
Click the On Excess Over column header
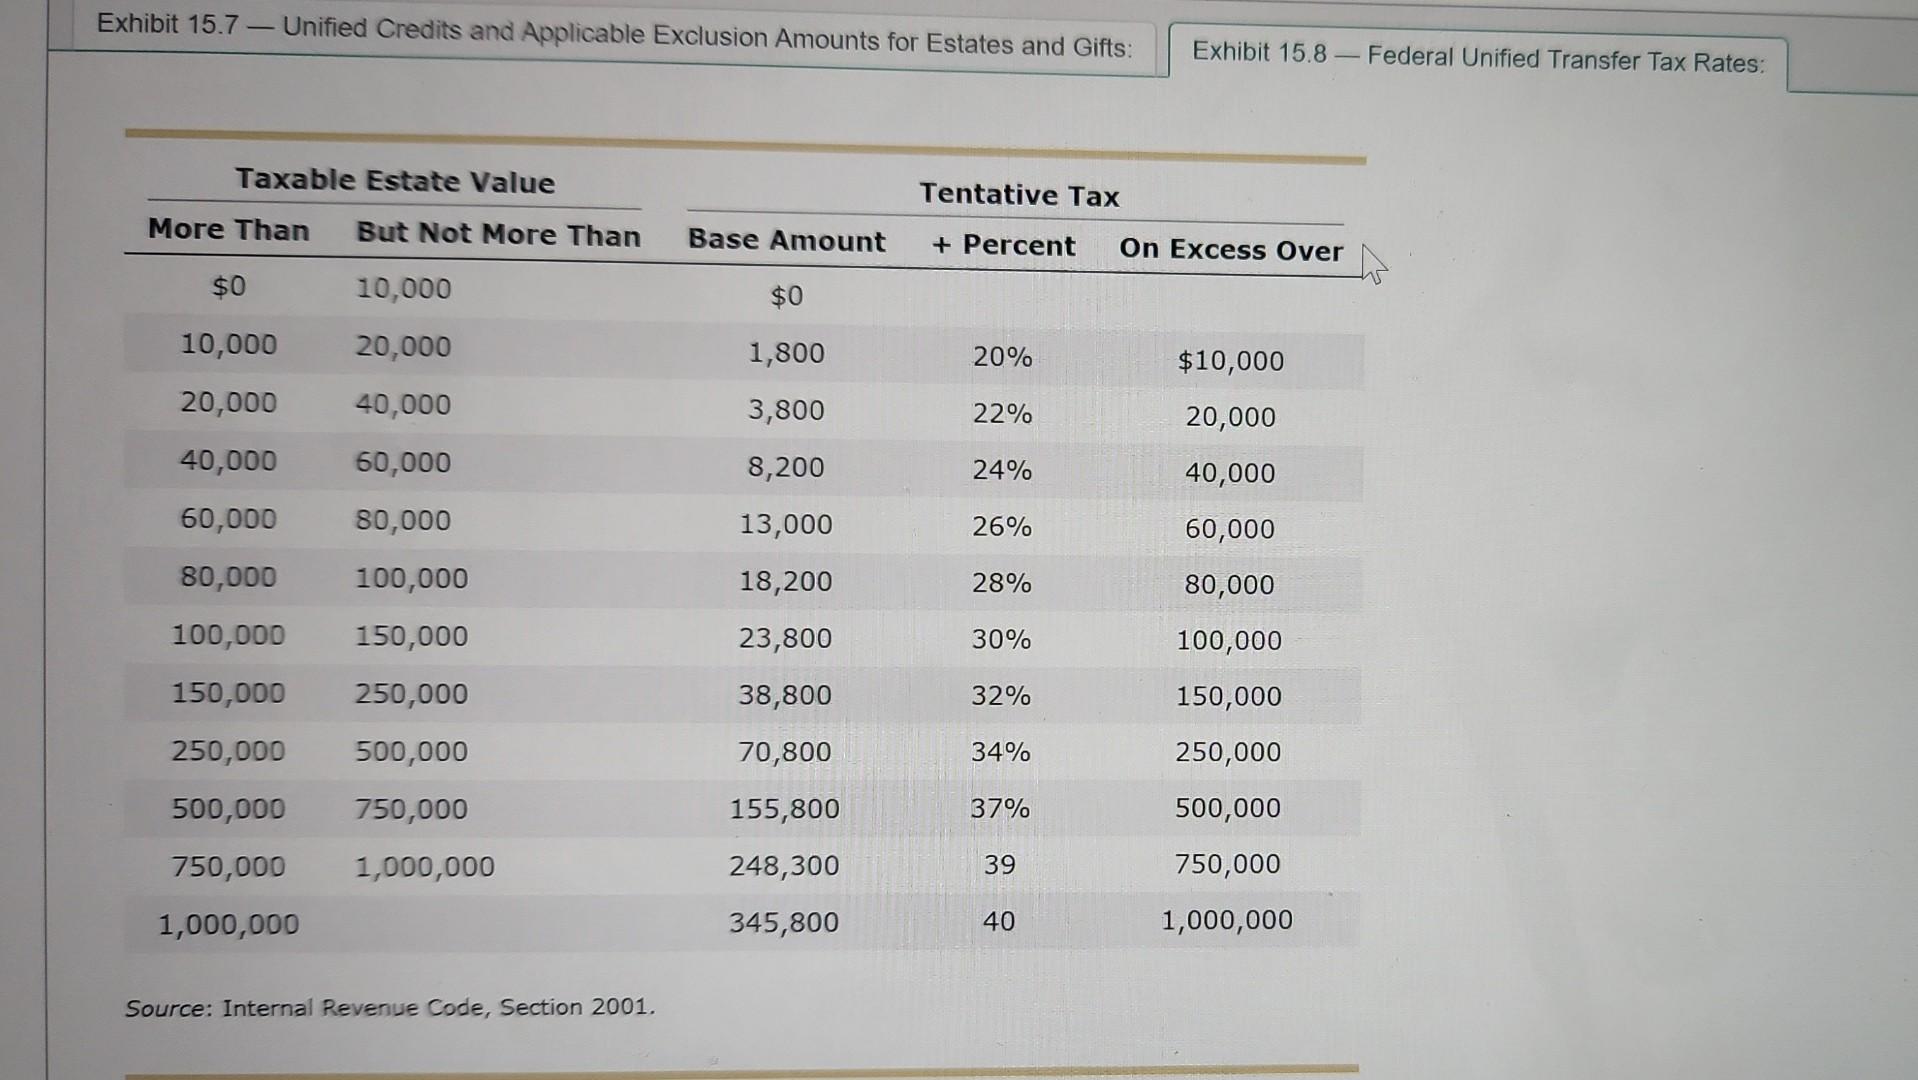point(1229,251)
